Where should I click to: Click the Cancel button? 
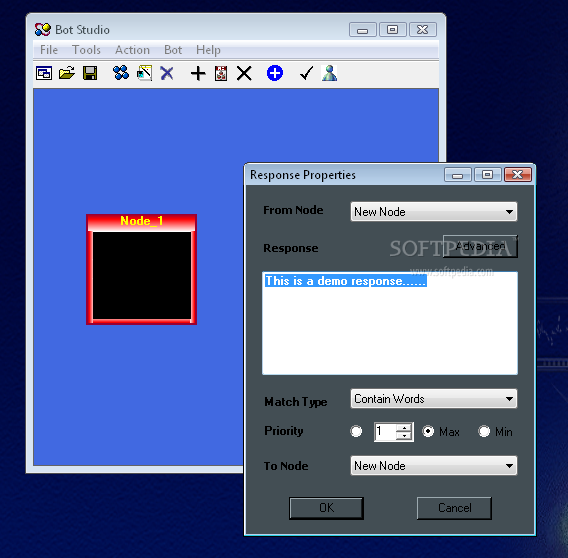pos(454,508)
